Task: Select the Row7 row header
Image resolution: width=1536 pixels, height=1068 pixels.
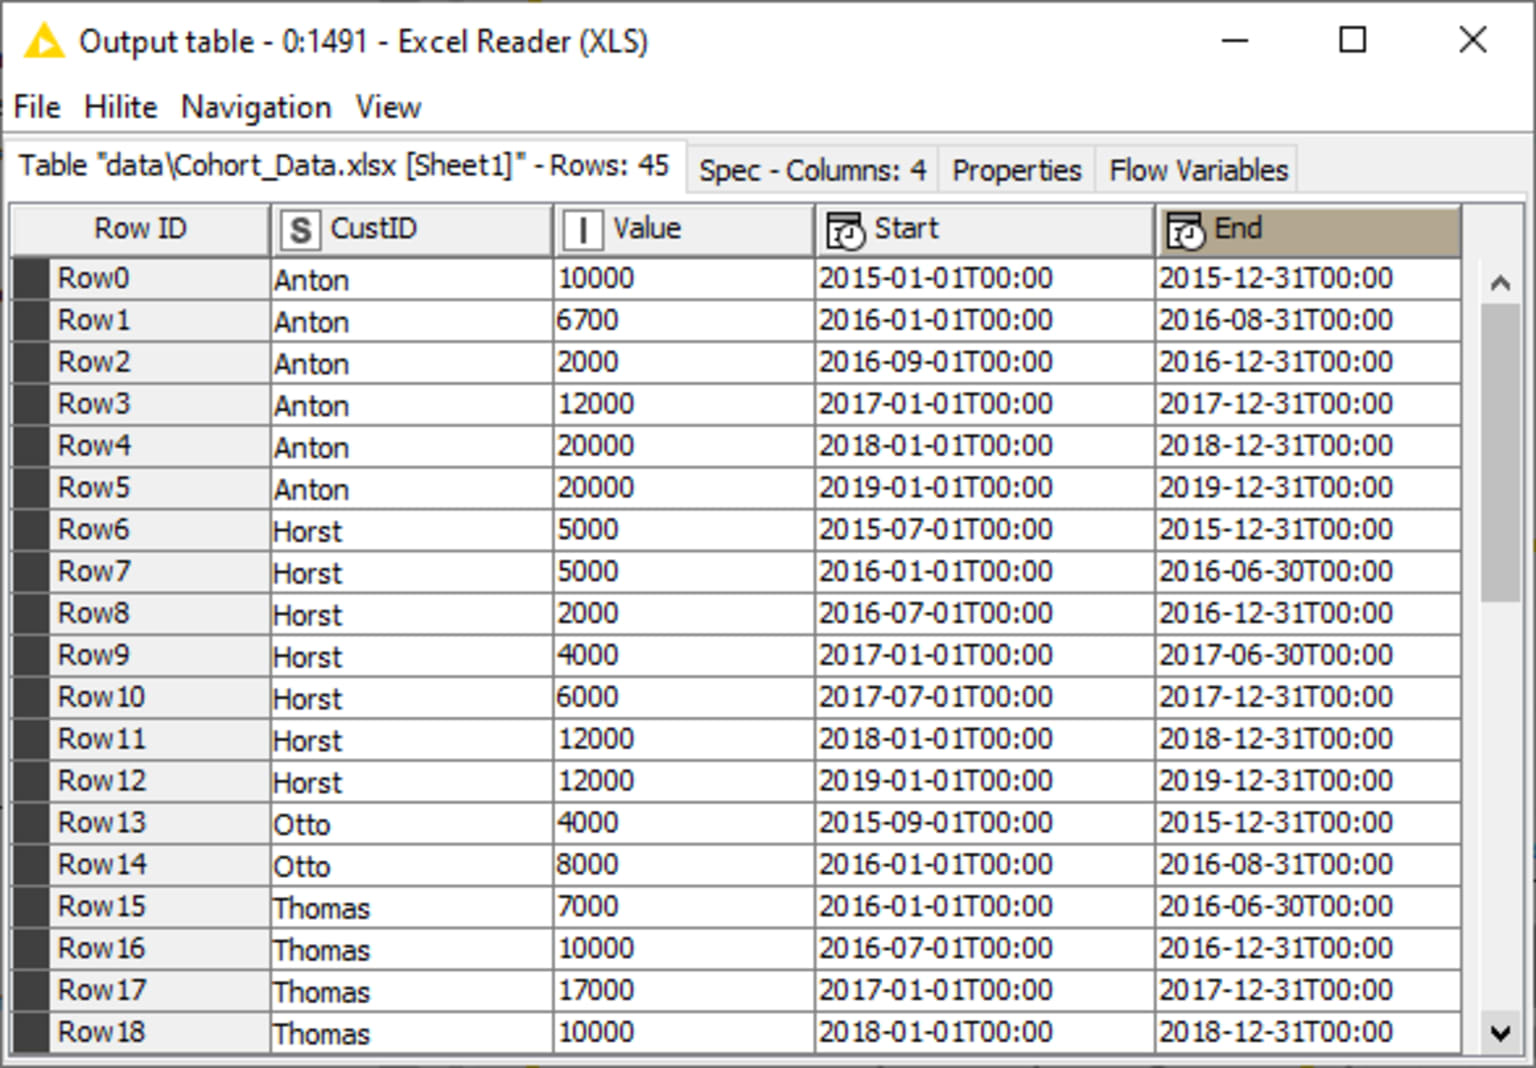Action: tap(140, 572)
